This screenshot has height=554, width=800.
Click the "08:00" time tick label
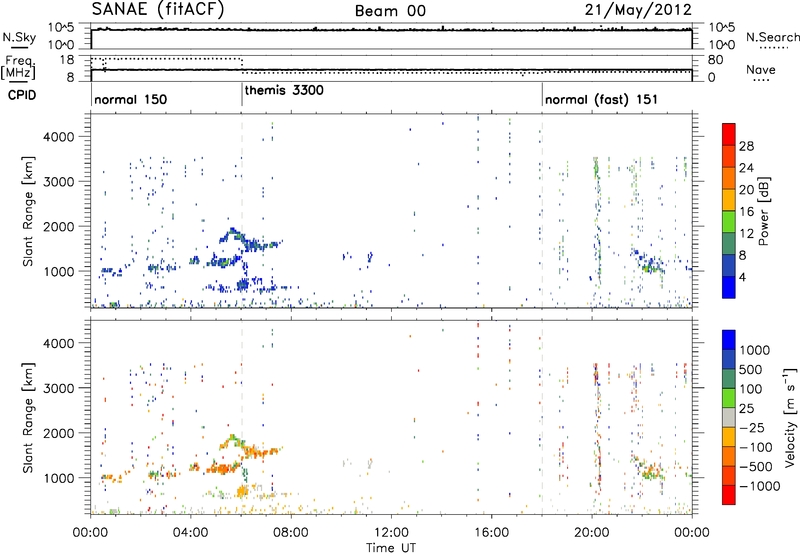291,533
